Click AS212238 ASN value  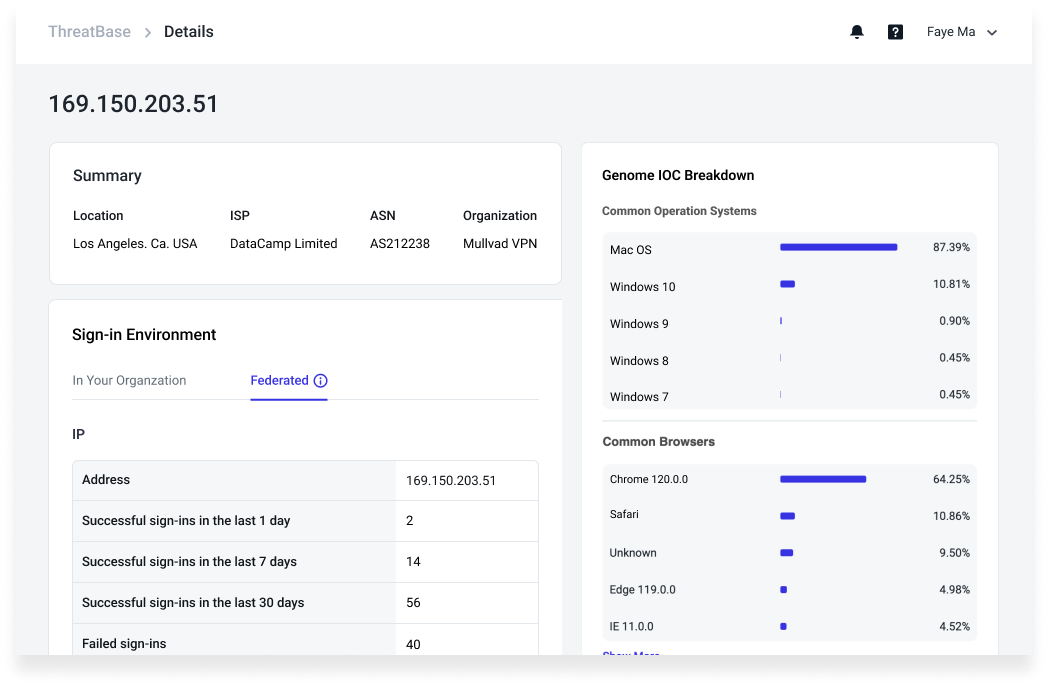point(400,243)
